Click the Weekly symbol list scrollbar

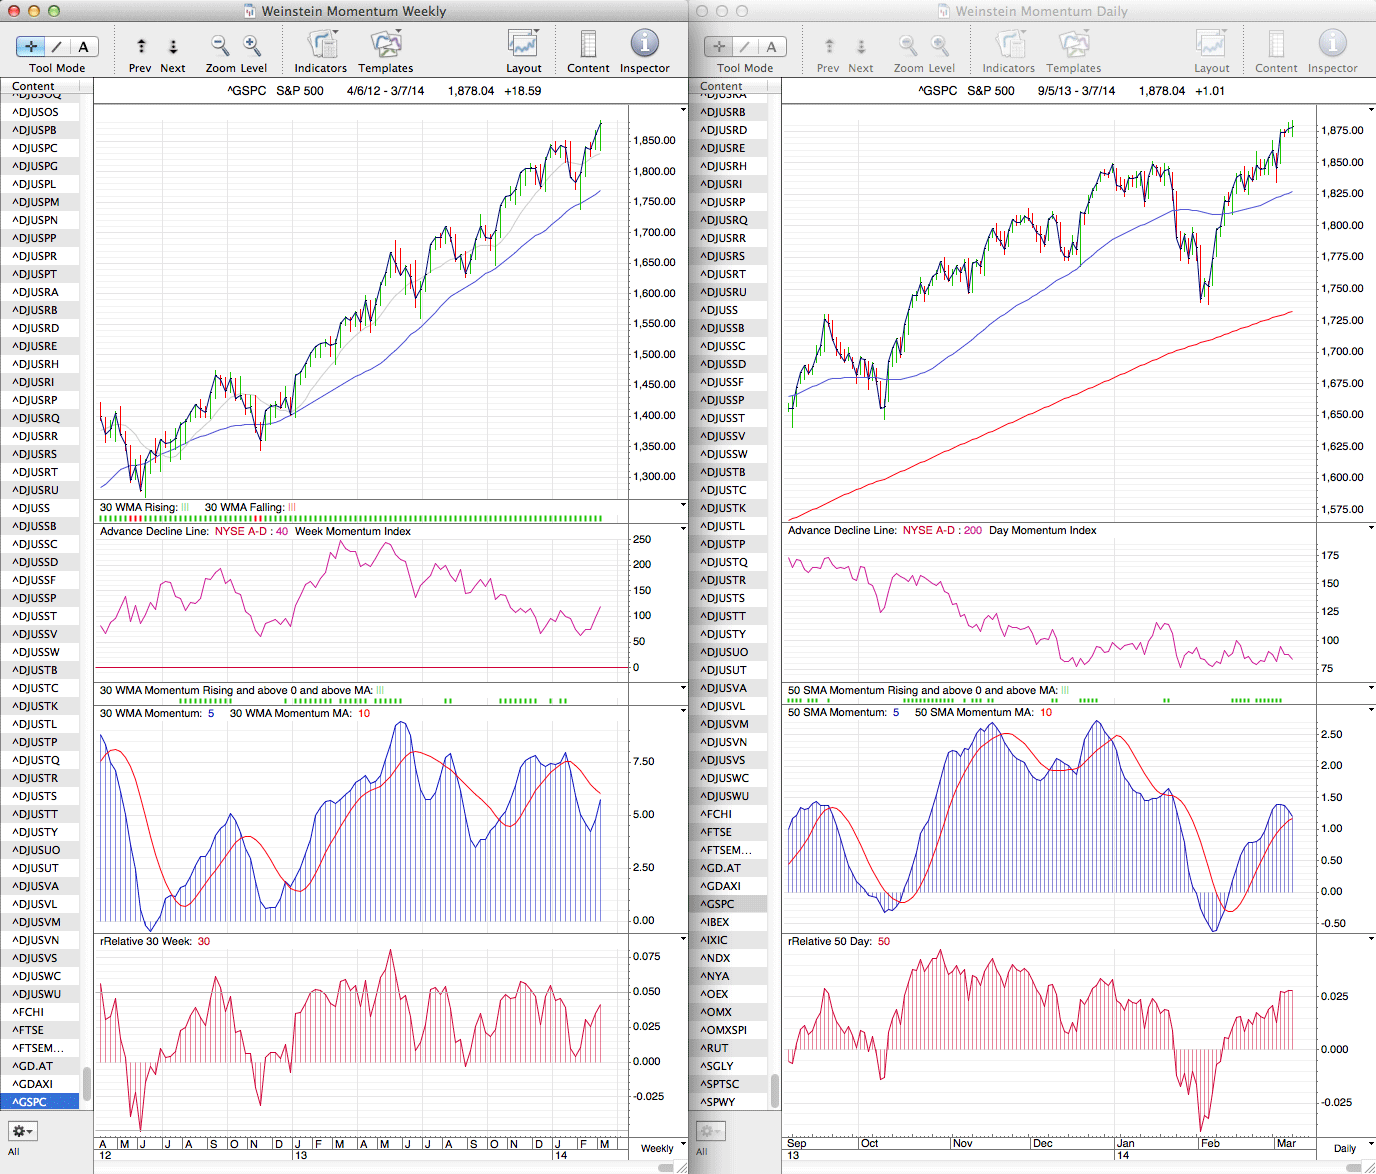click(x=87, y=1082)
